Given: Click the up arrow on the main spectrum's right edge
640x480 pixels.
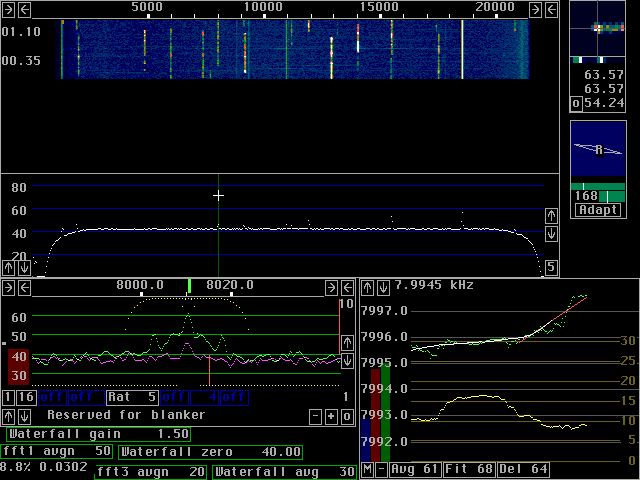Looking at the screenshot, I should pyautogui.click(x=551, y=216).
